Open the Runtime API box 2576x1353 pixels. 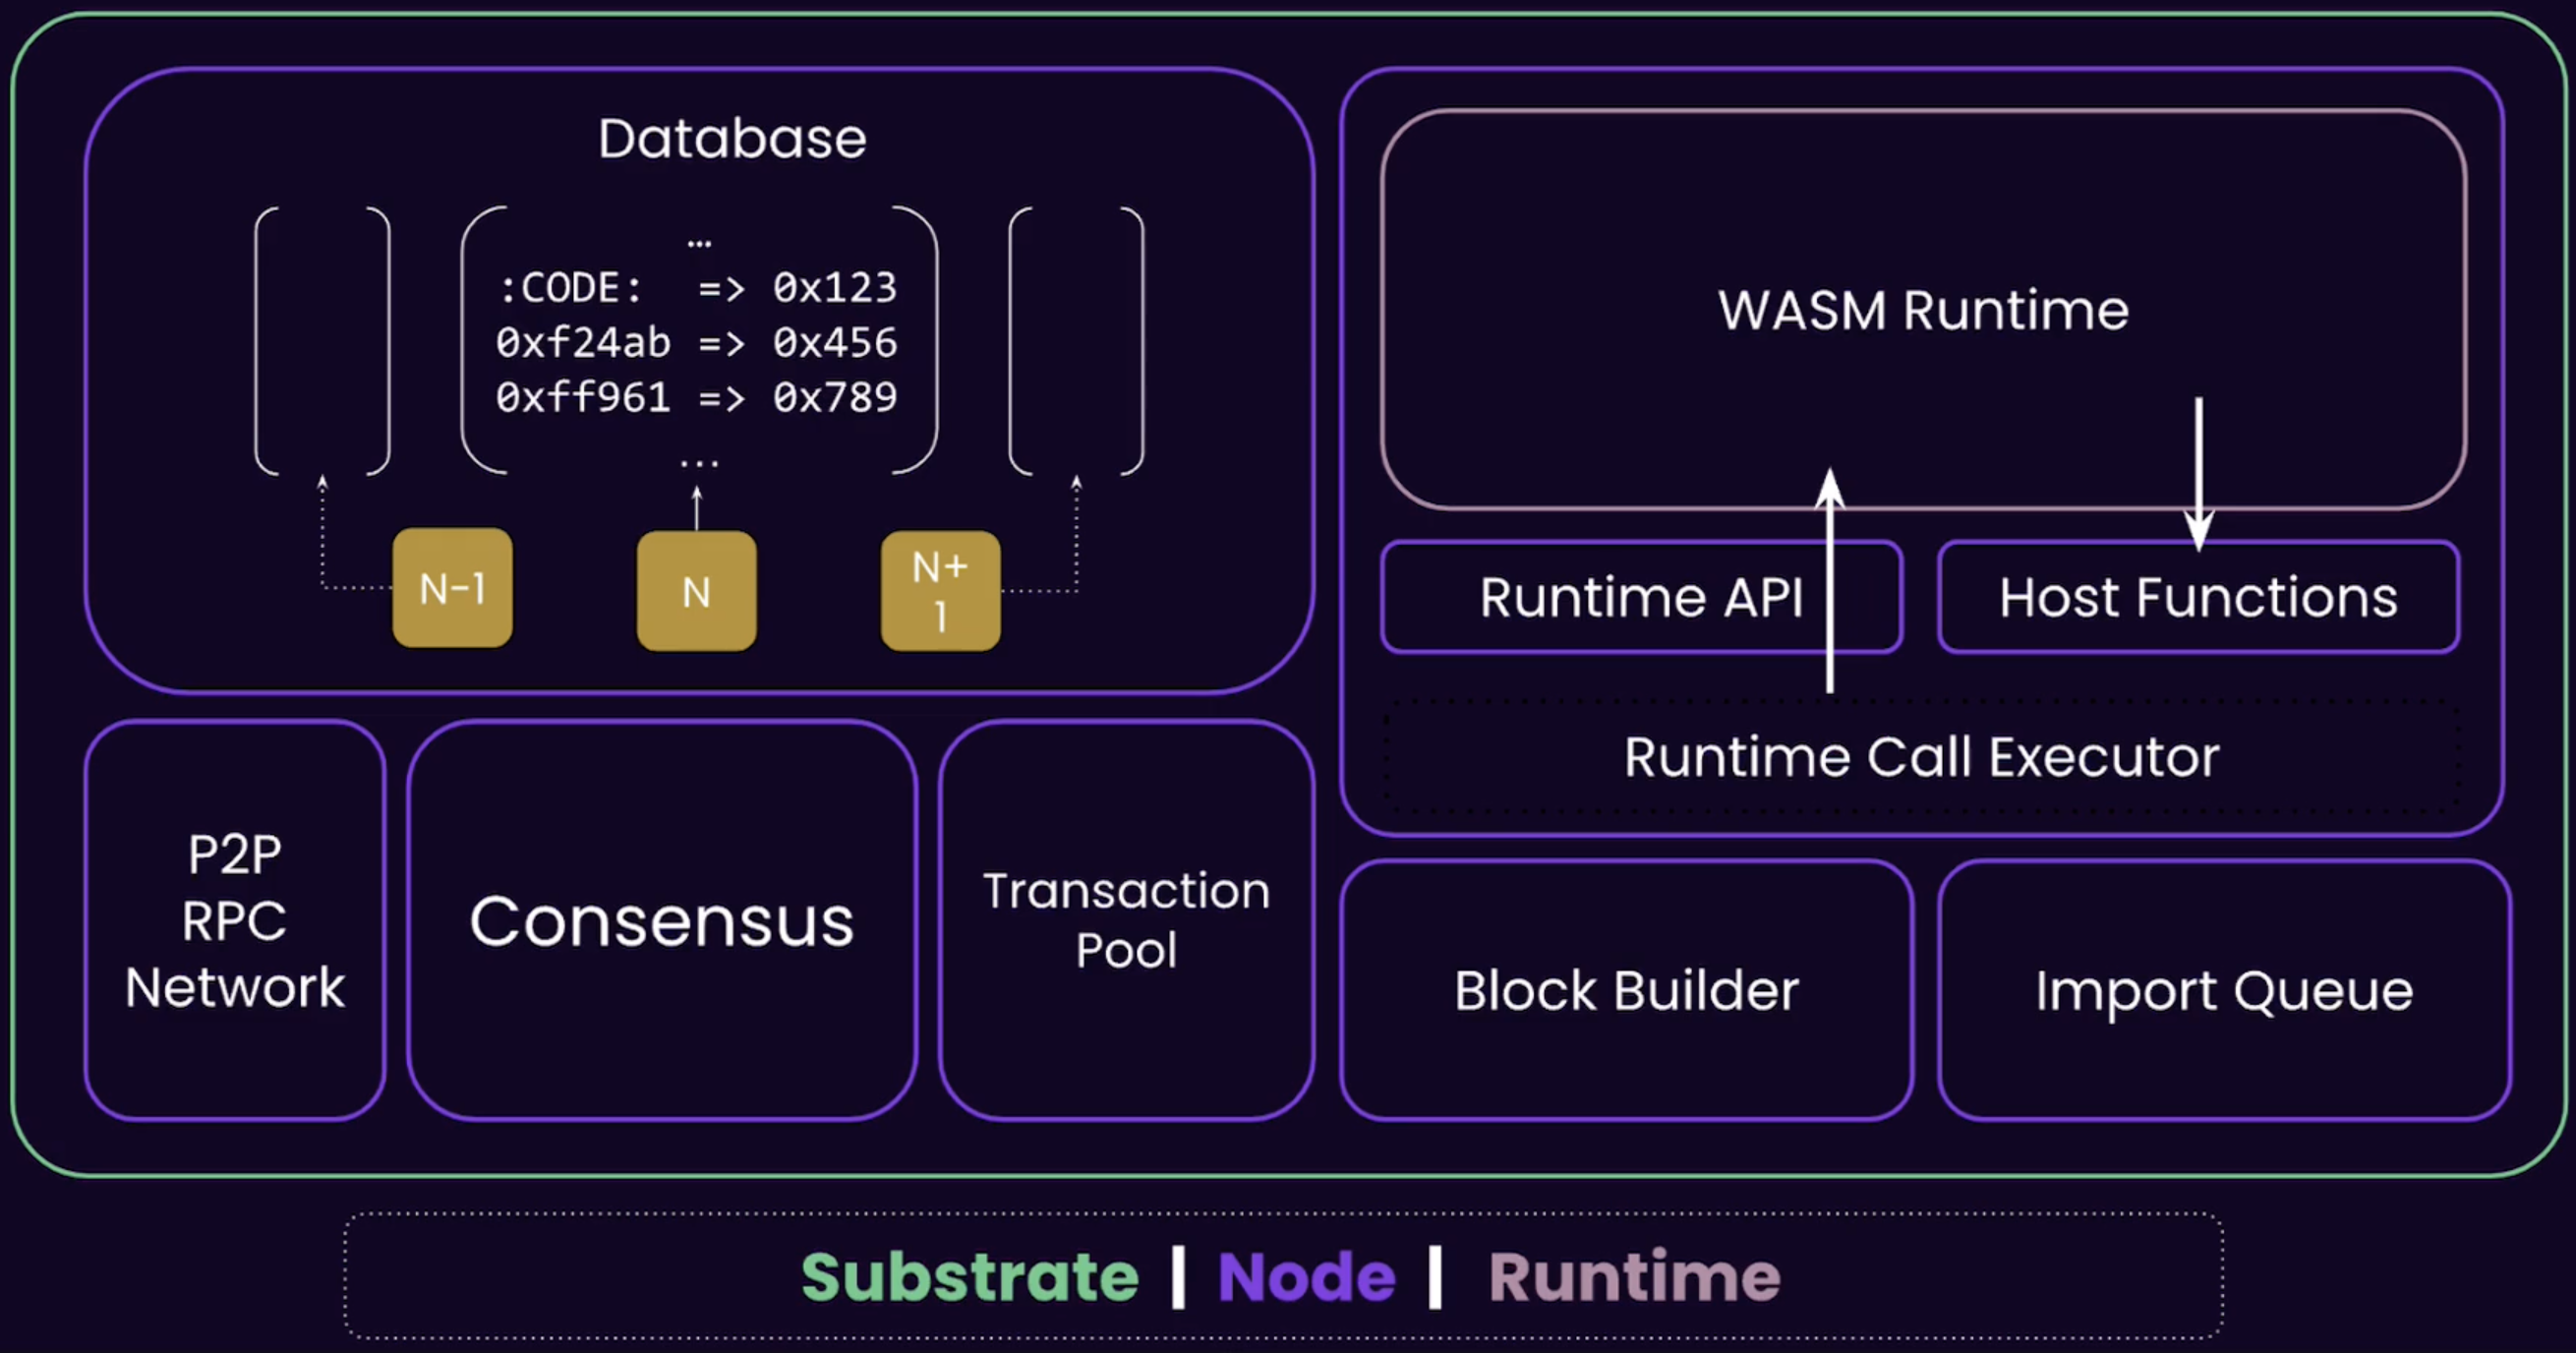pyautogui.click(x=1641, y=597)
